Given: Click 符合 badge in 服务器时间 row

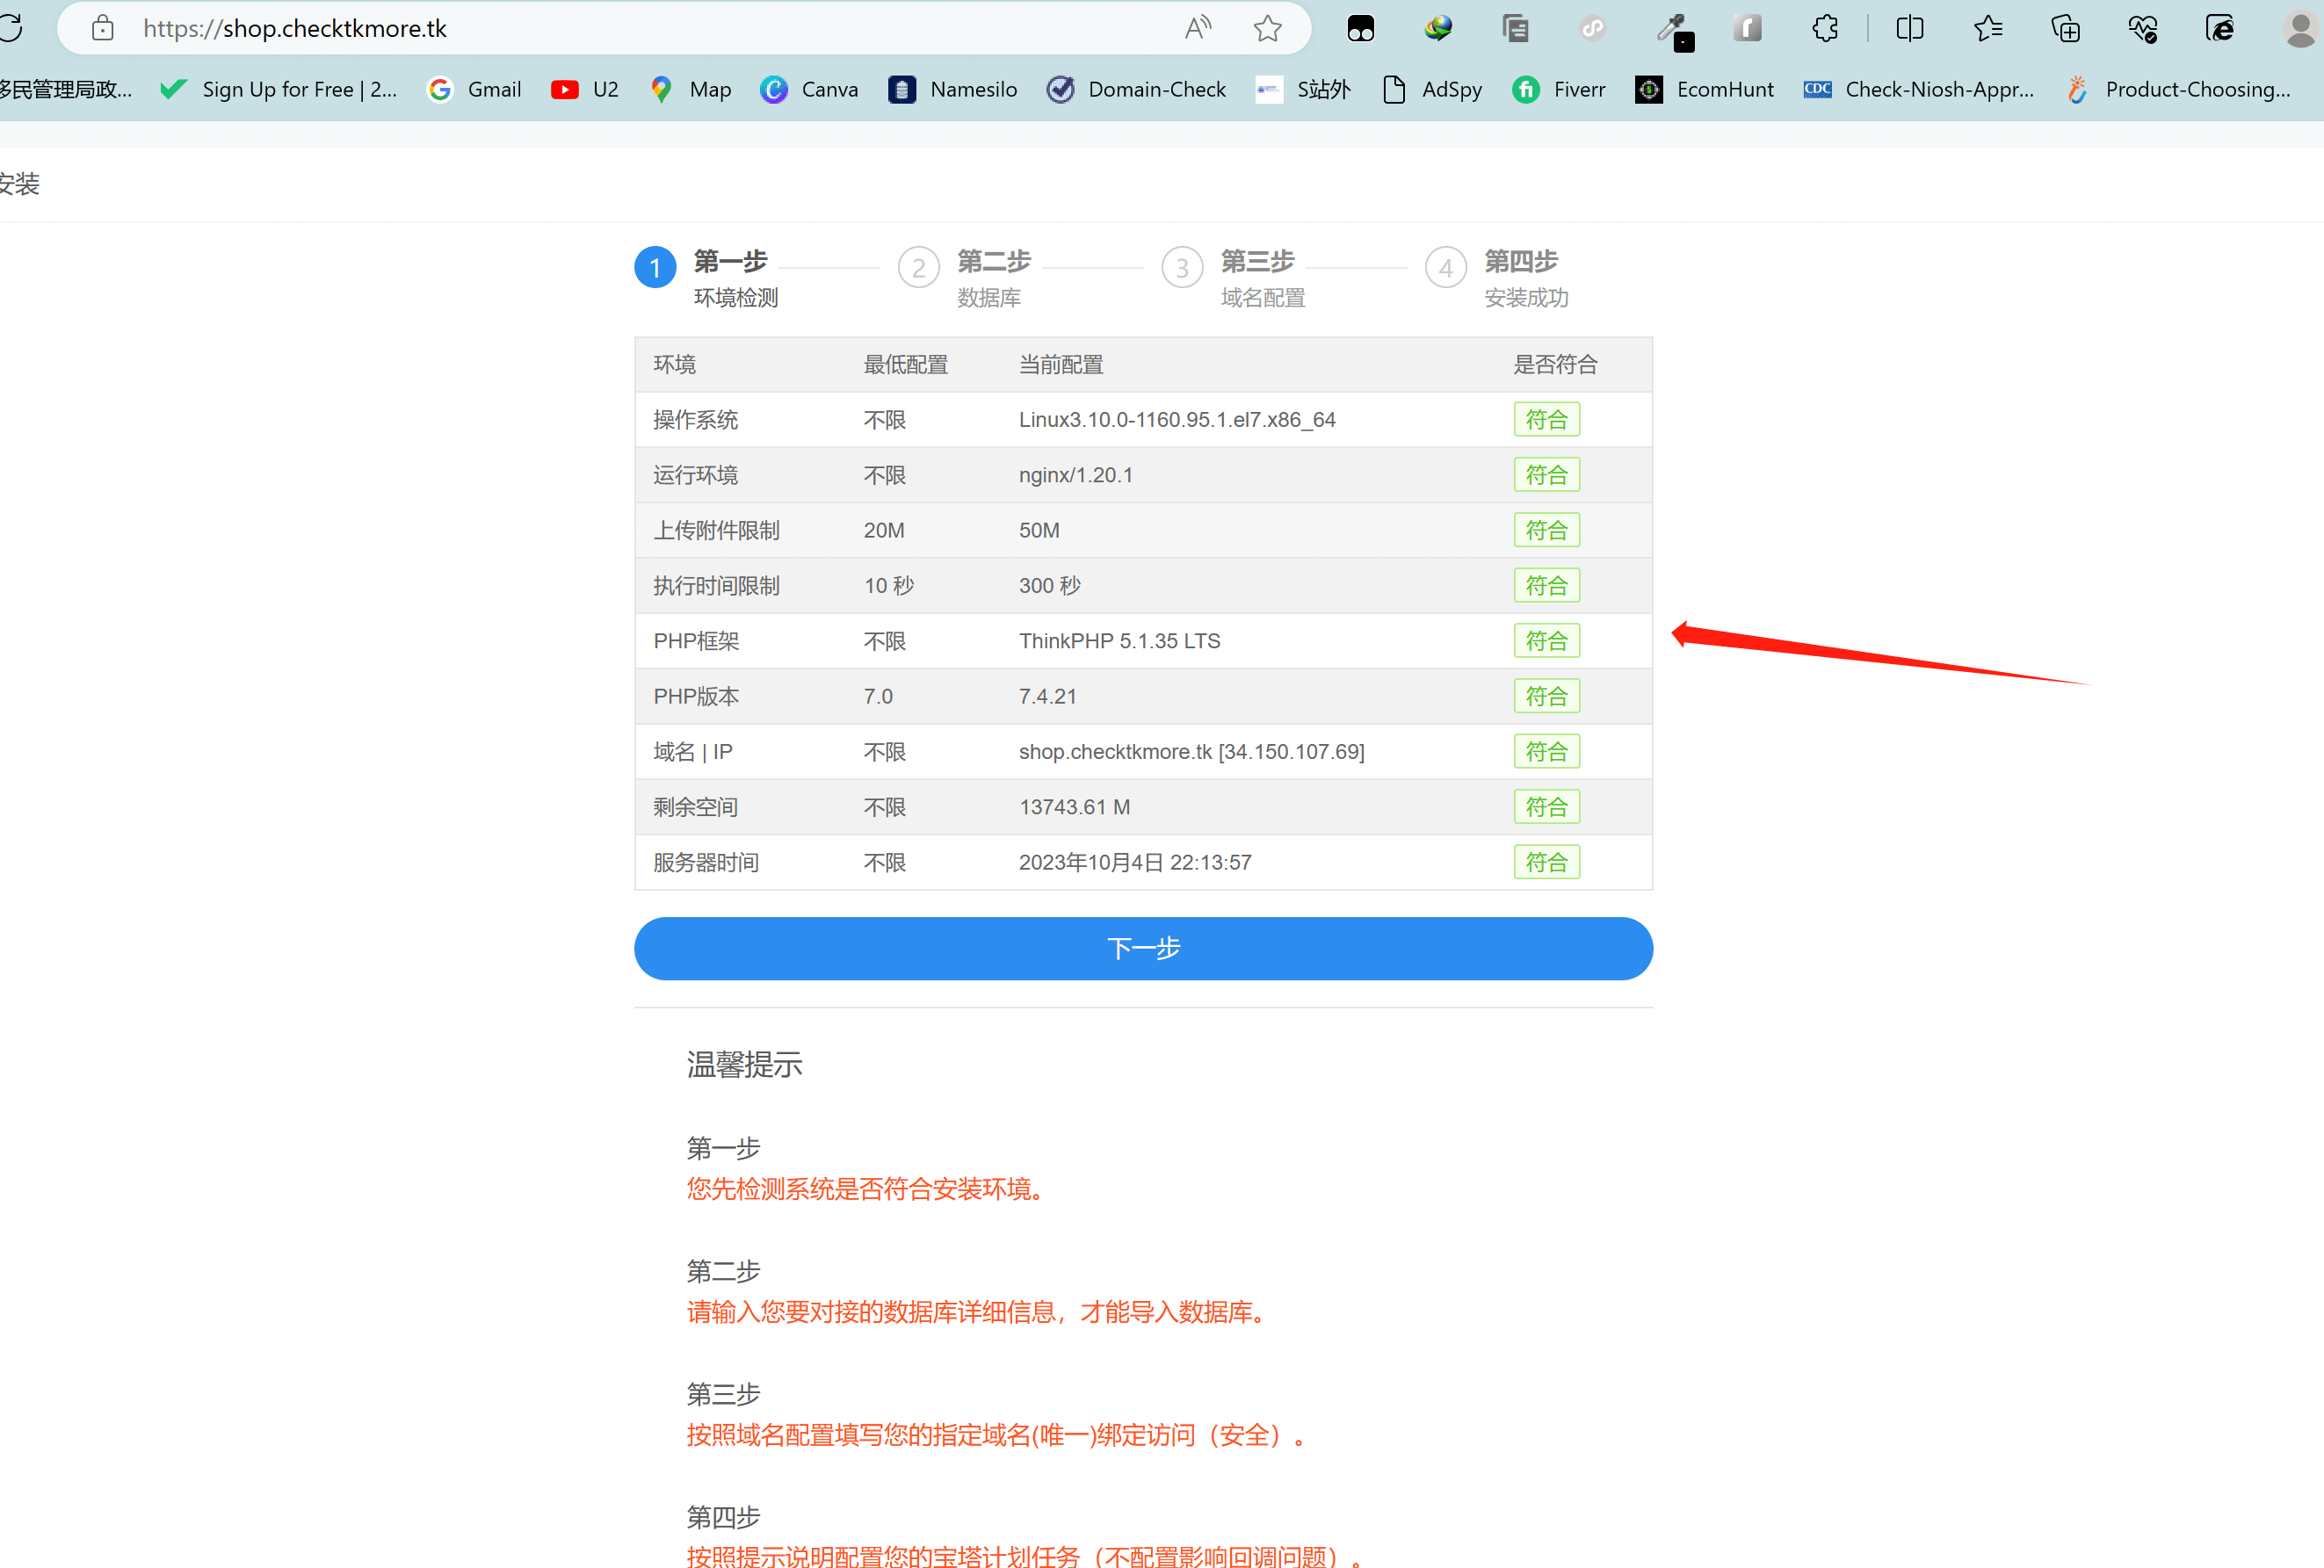Looking at the screenshot, I should [x=1546, y=862].
